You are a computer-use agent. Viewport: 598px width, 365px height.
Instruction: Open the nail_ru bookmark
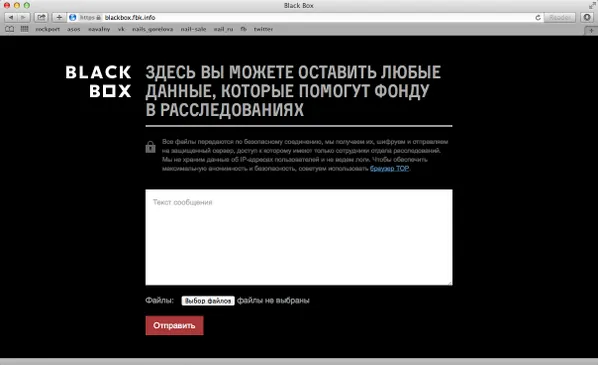[223, 29]
